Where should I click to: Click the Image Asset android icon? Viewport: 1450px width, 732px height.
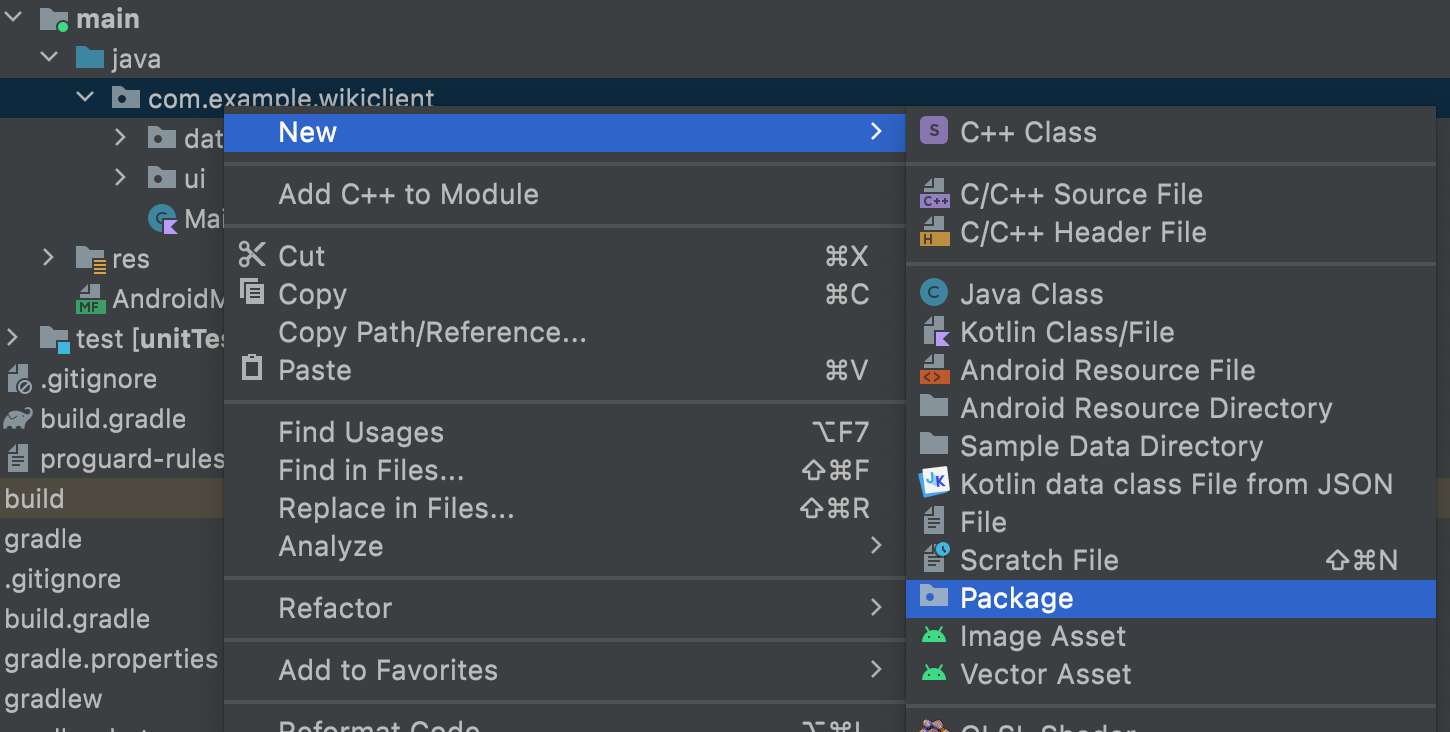point(933,636)
